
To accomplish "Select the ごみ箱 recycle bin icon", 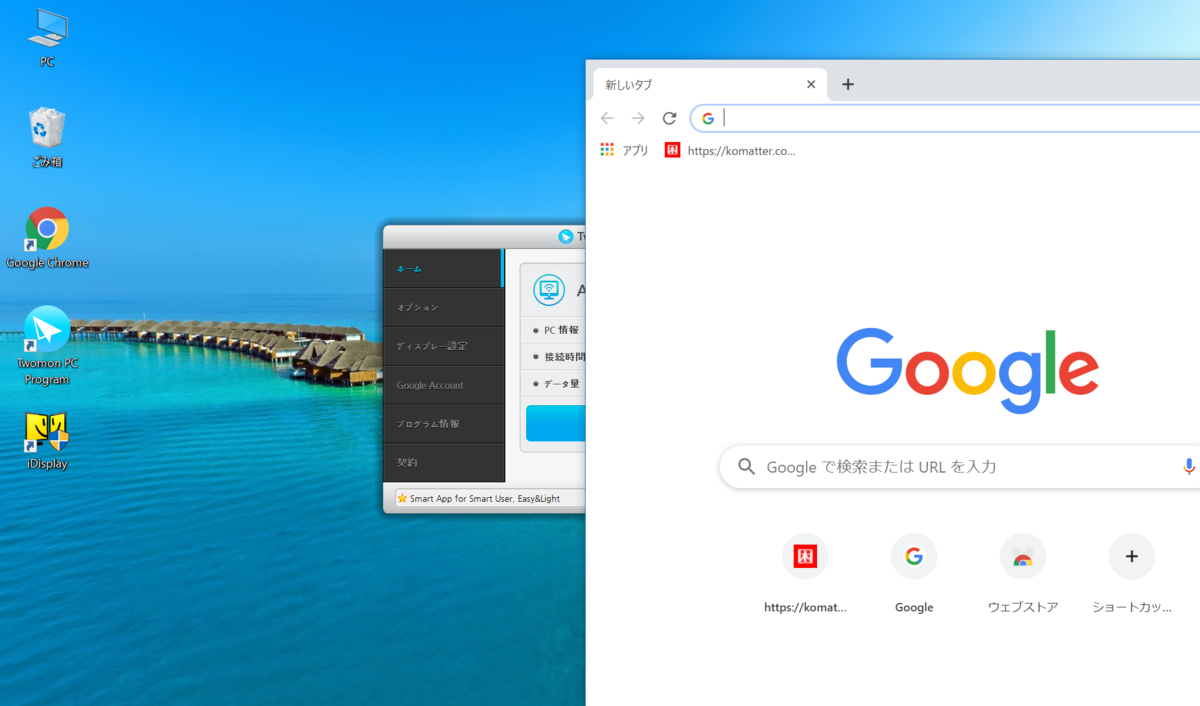I will point(47,138).
